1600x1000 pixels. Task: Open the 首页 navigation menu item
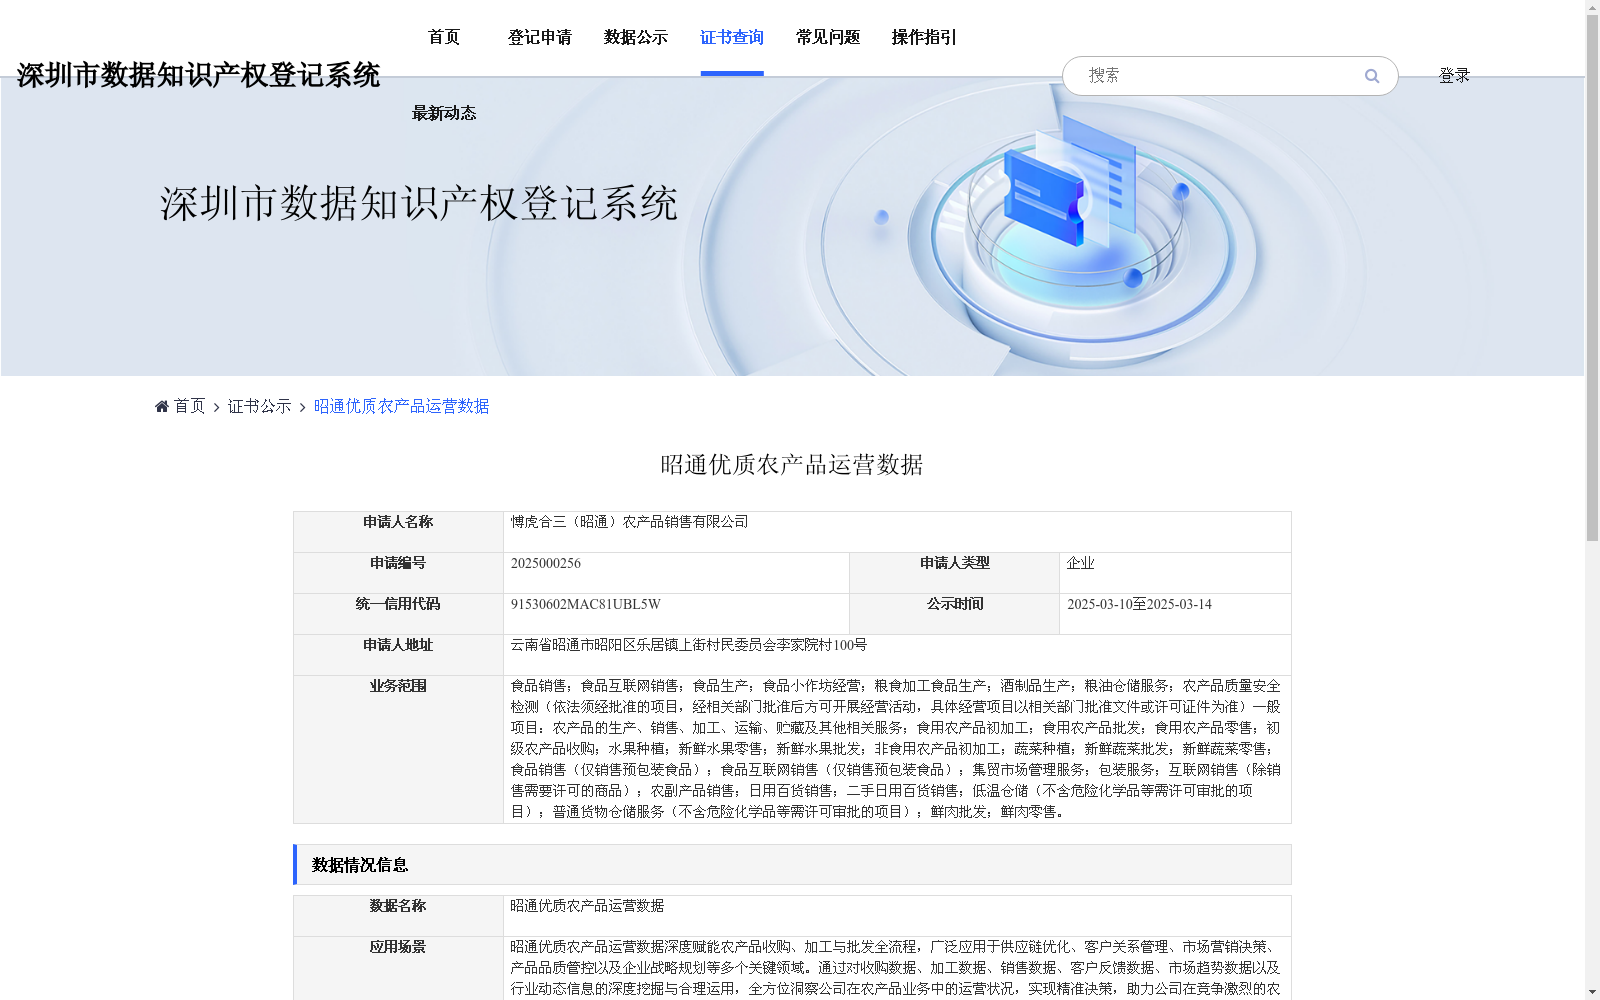point(444,37)
